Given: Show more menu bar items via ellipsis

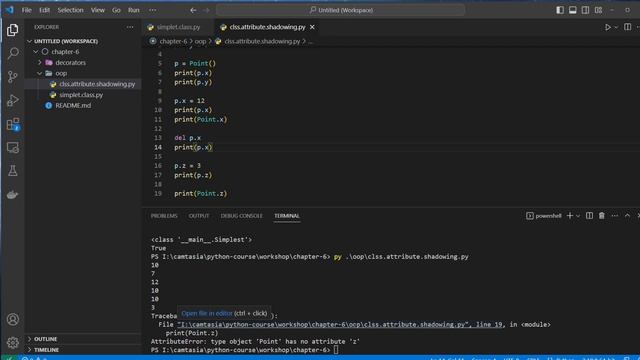Looking at the screenshot, I should 152,10.
